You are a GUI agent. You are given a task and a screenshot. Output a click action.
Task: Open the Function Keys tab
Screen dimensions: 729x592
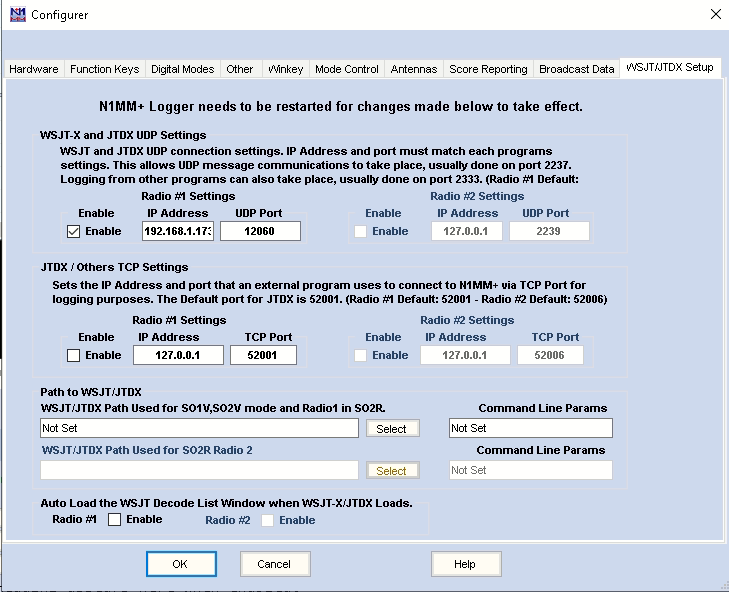tap(104, 69)
